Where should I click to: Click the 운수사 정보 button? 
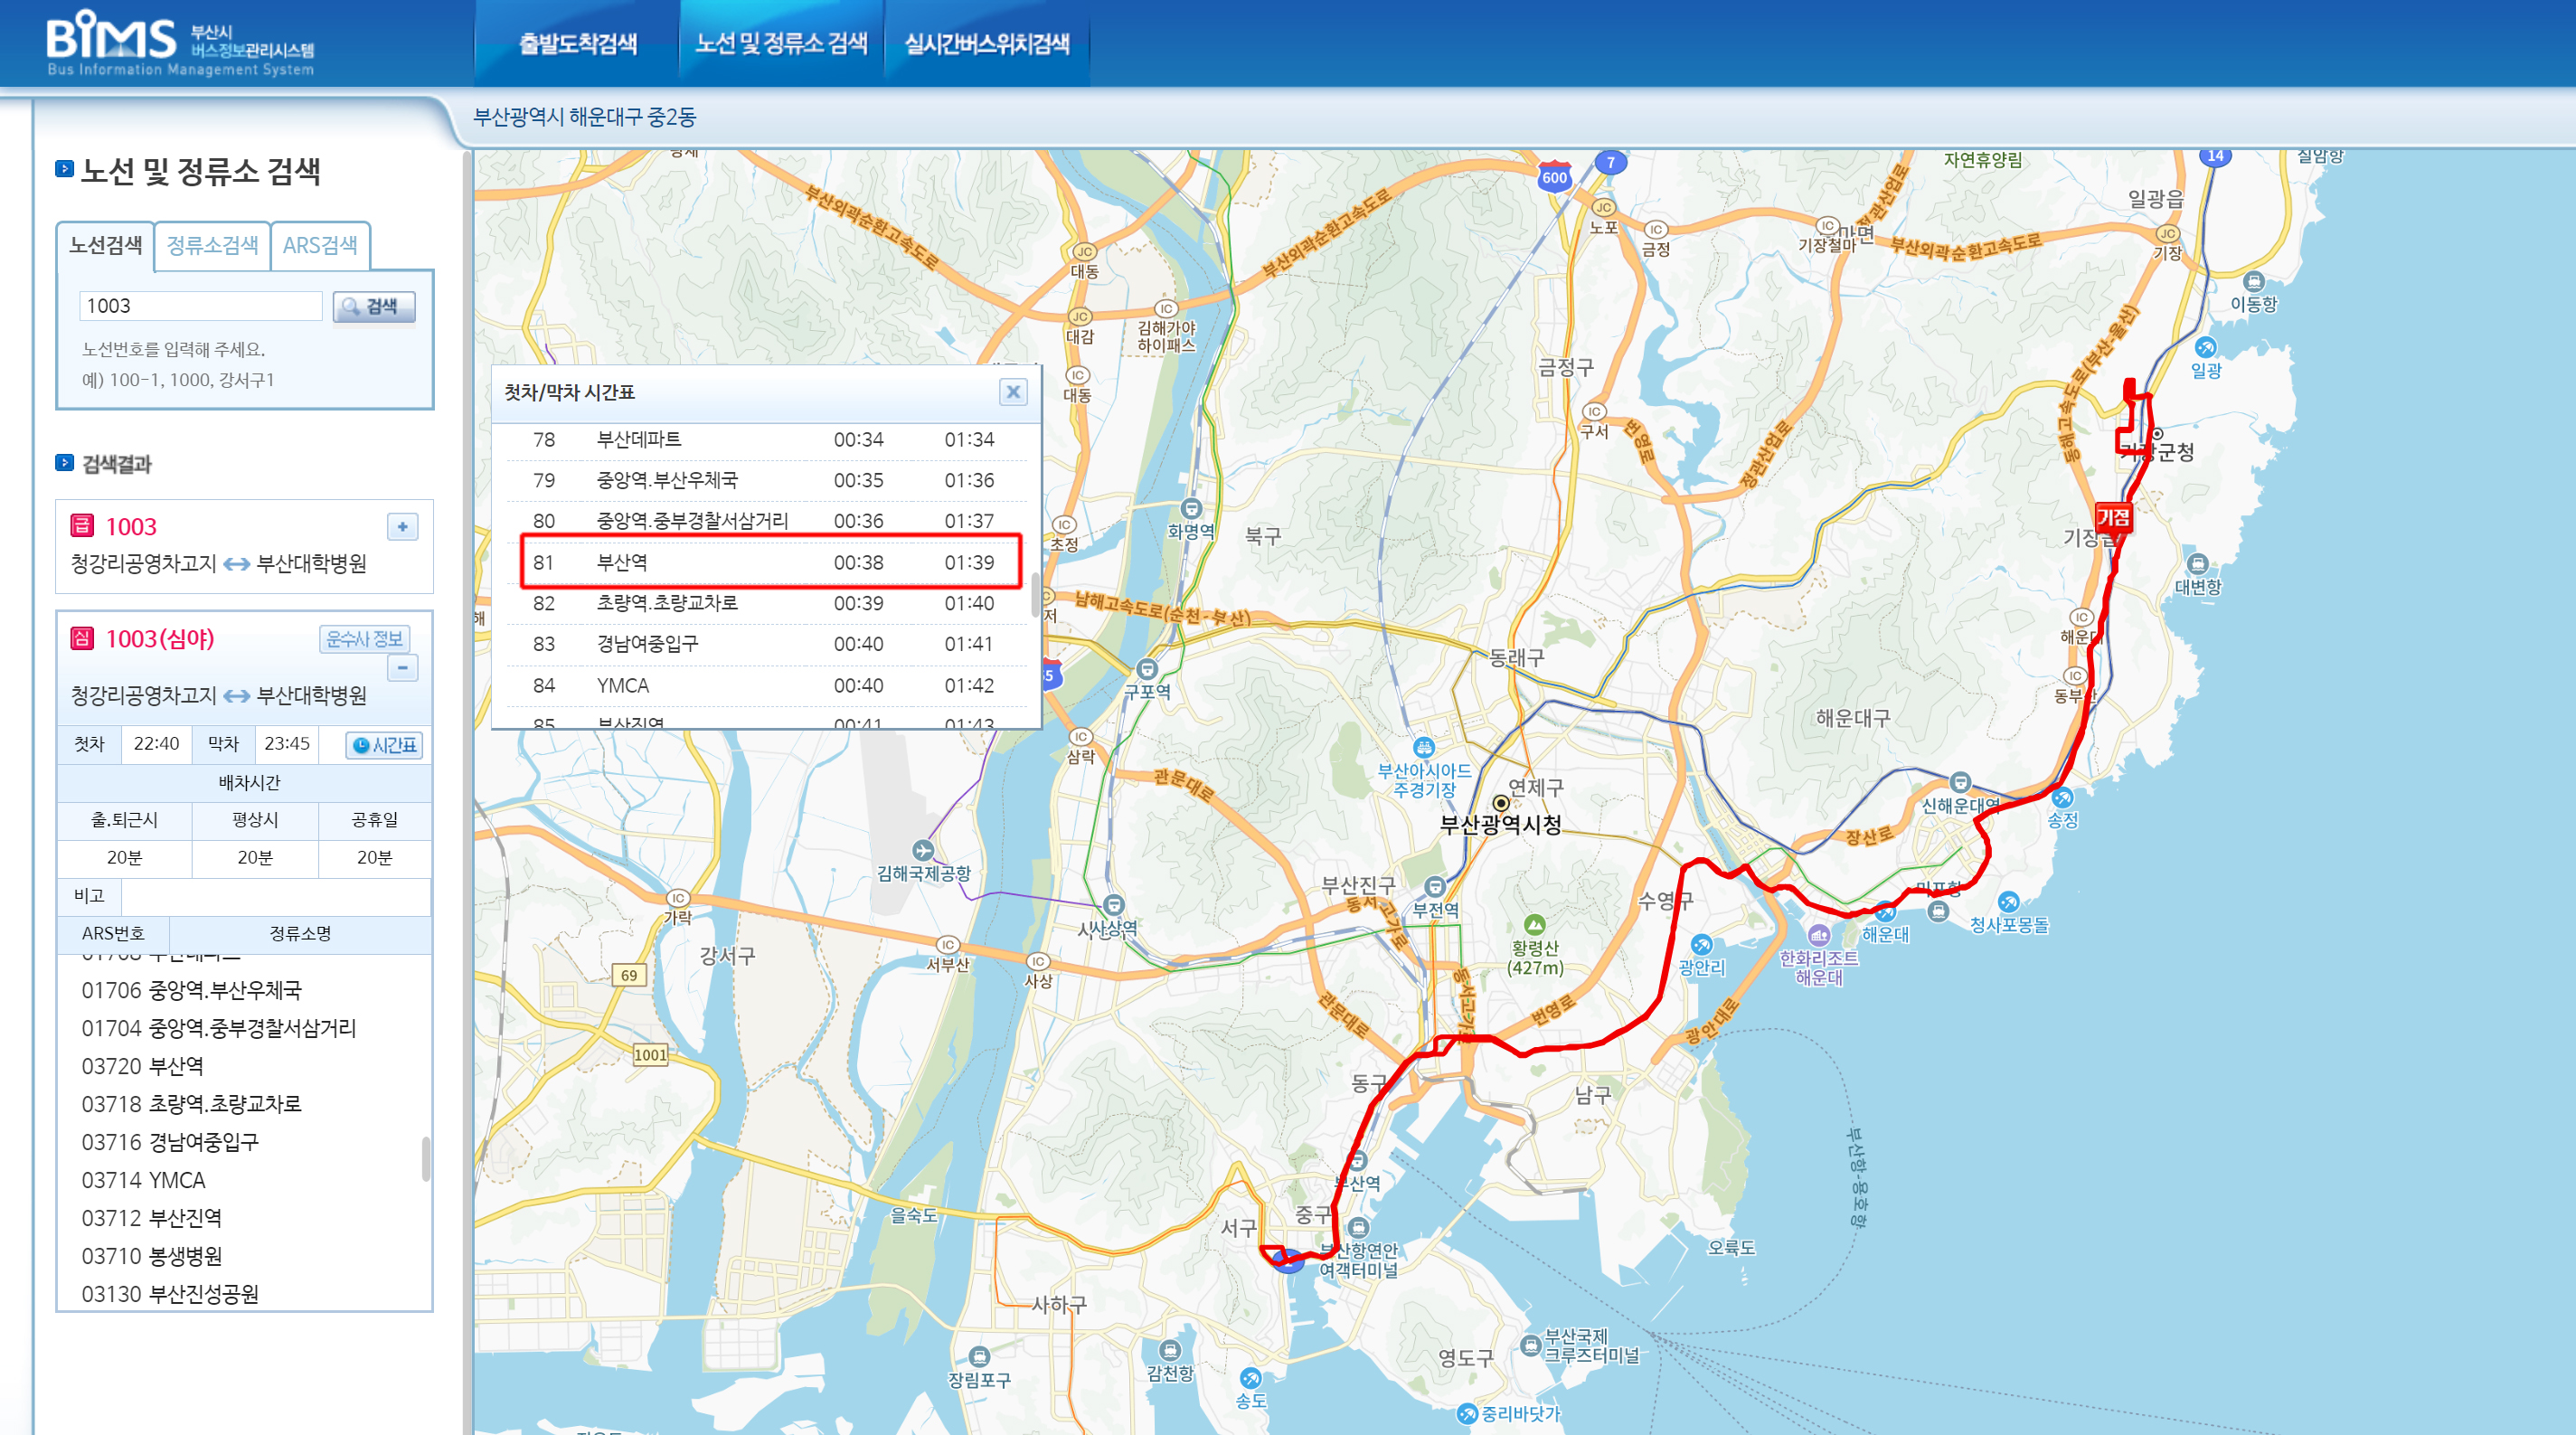pyautogui.click(x=364, y=638)
